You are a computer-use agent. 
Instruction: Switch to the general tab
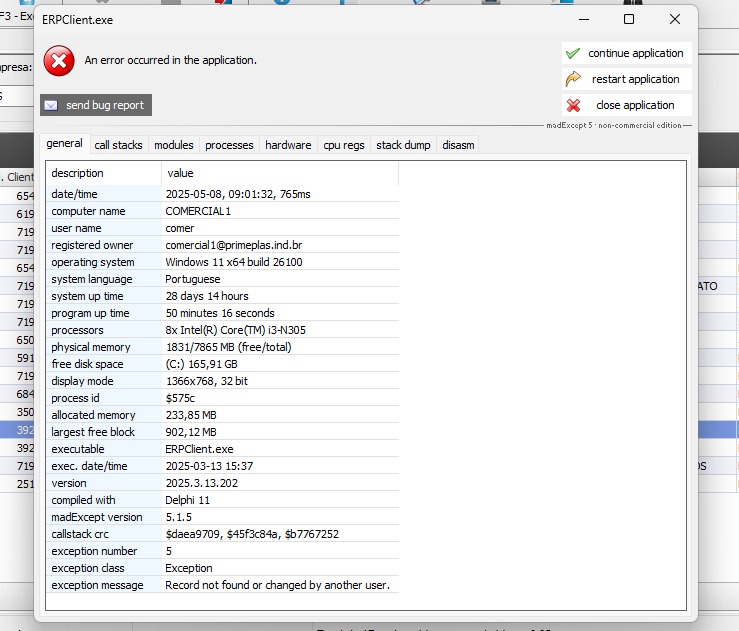(65, 144)
